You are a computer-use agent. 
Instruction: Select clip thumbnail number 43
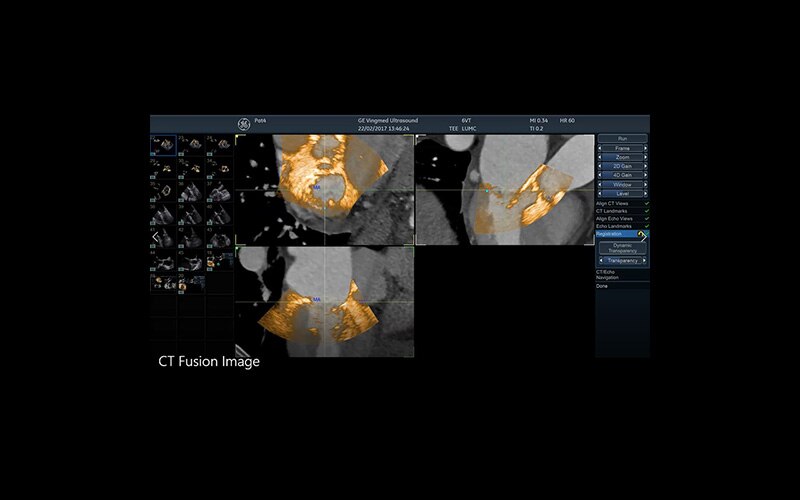point(219,238)
